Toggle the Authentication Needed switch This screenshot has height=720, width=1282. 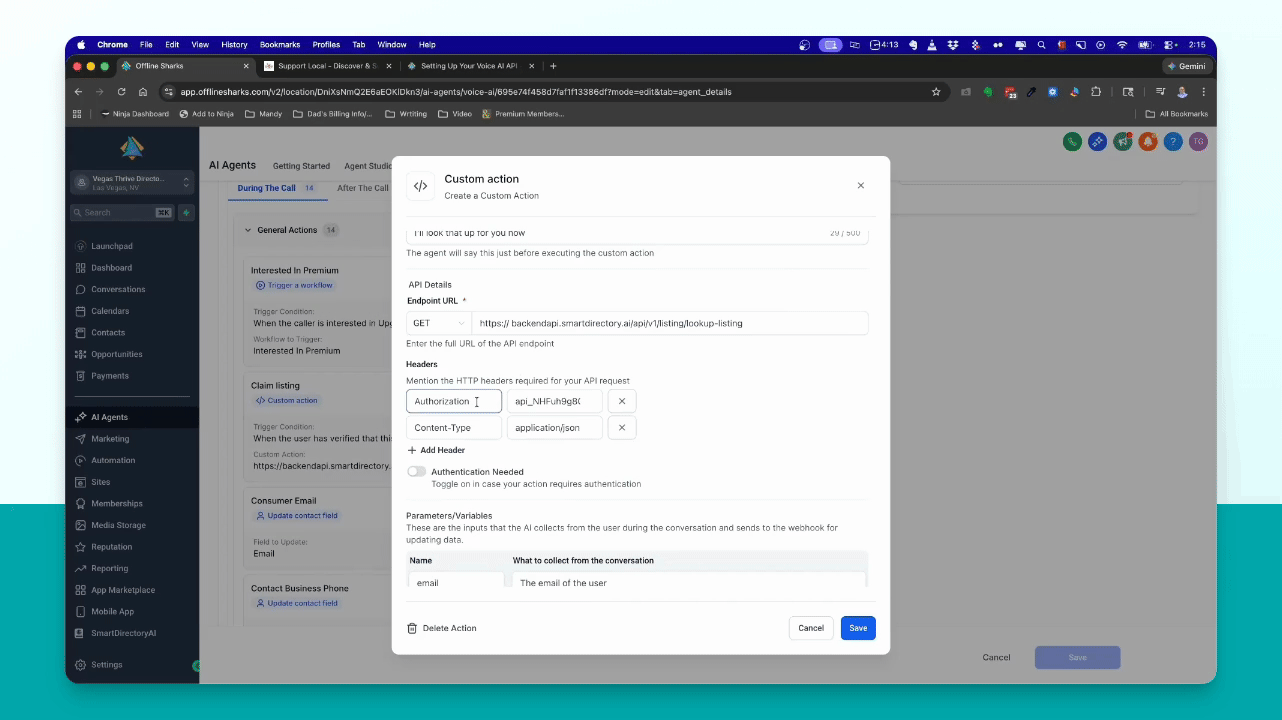416,471
